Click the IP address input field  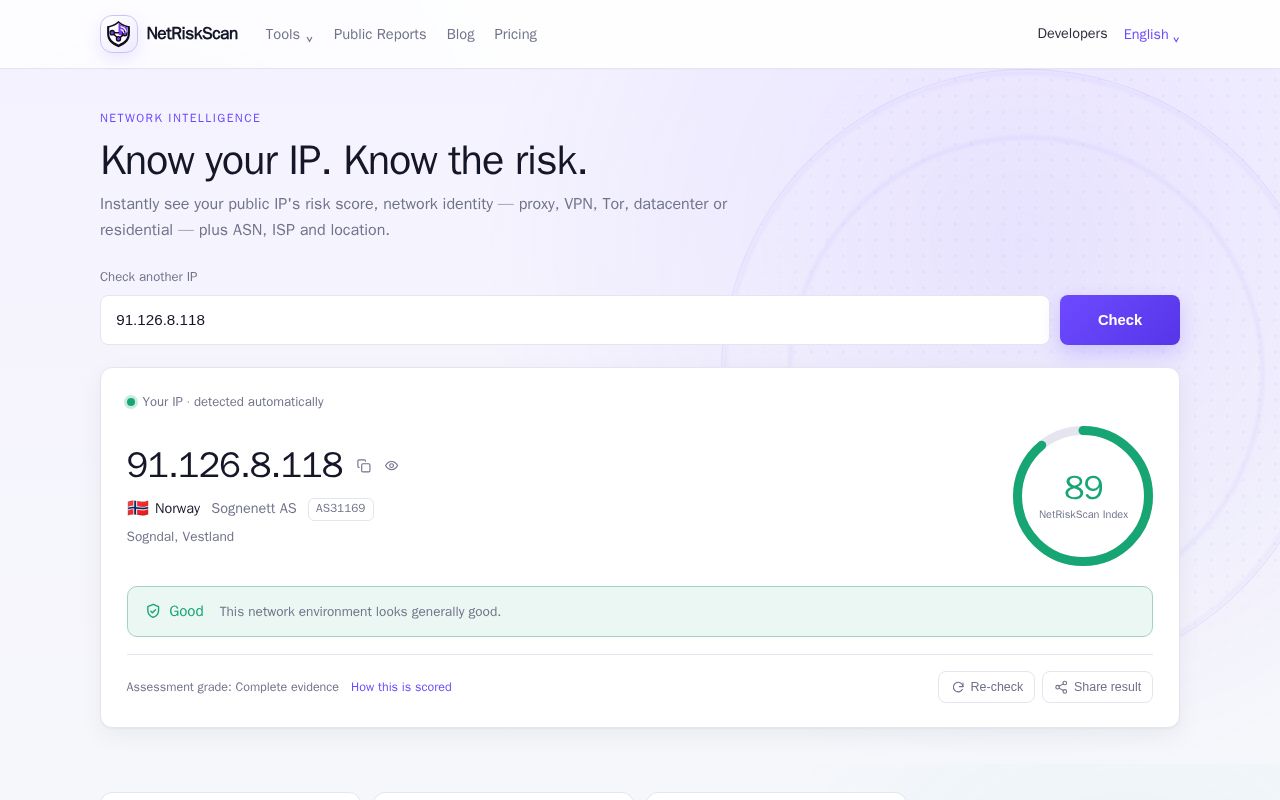[575, 320]
